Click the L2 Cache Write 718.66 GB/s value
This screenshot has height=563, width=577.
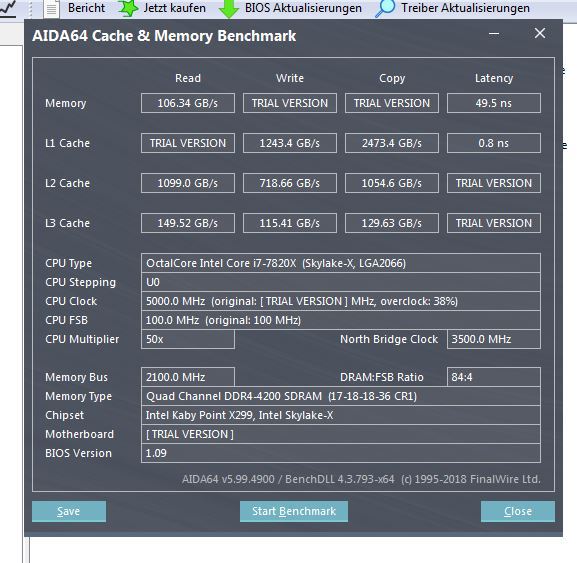(290, 183)
